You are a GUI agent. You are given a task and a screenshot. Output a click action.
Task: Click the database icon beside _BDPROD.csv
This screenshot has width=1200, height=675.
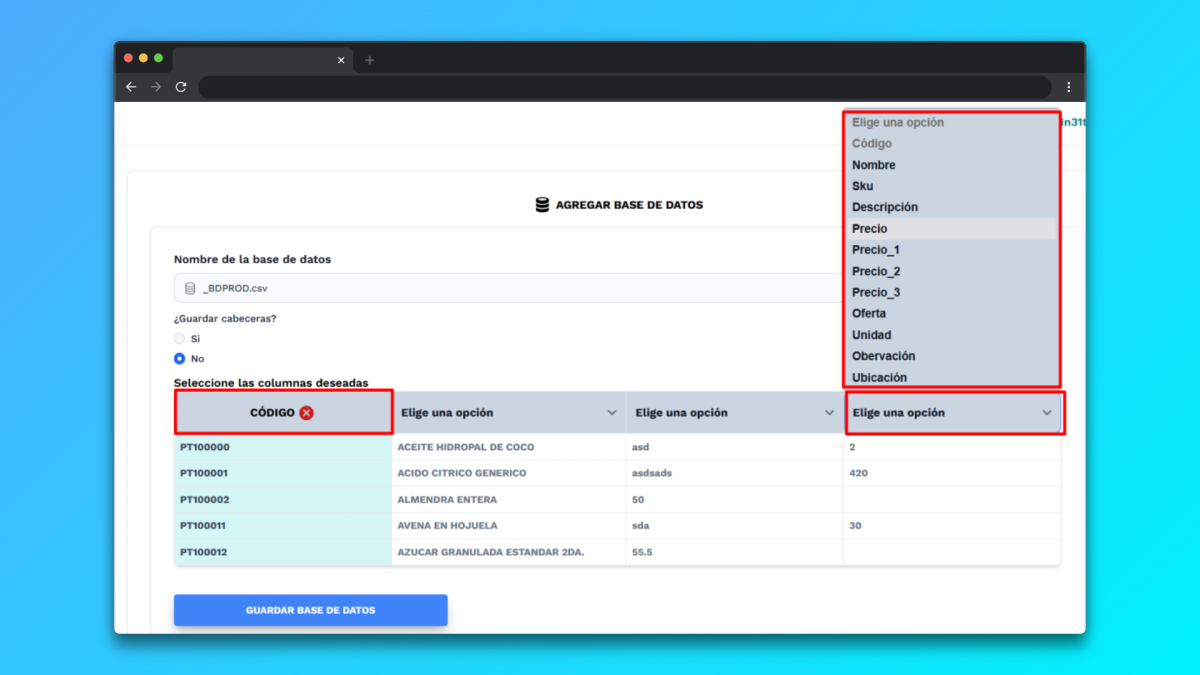tap(190, 289)
